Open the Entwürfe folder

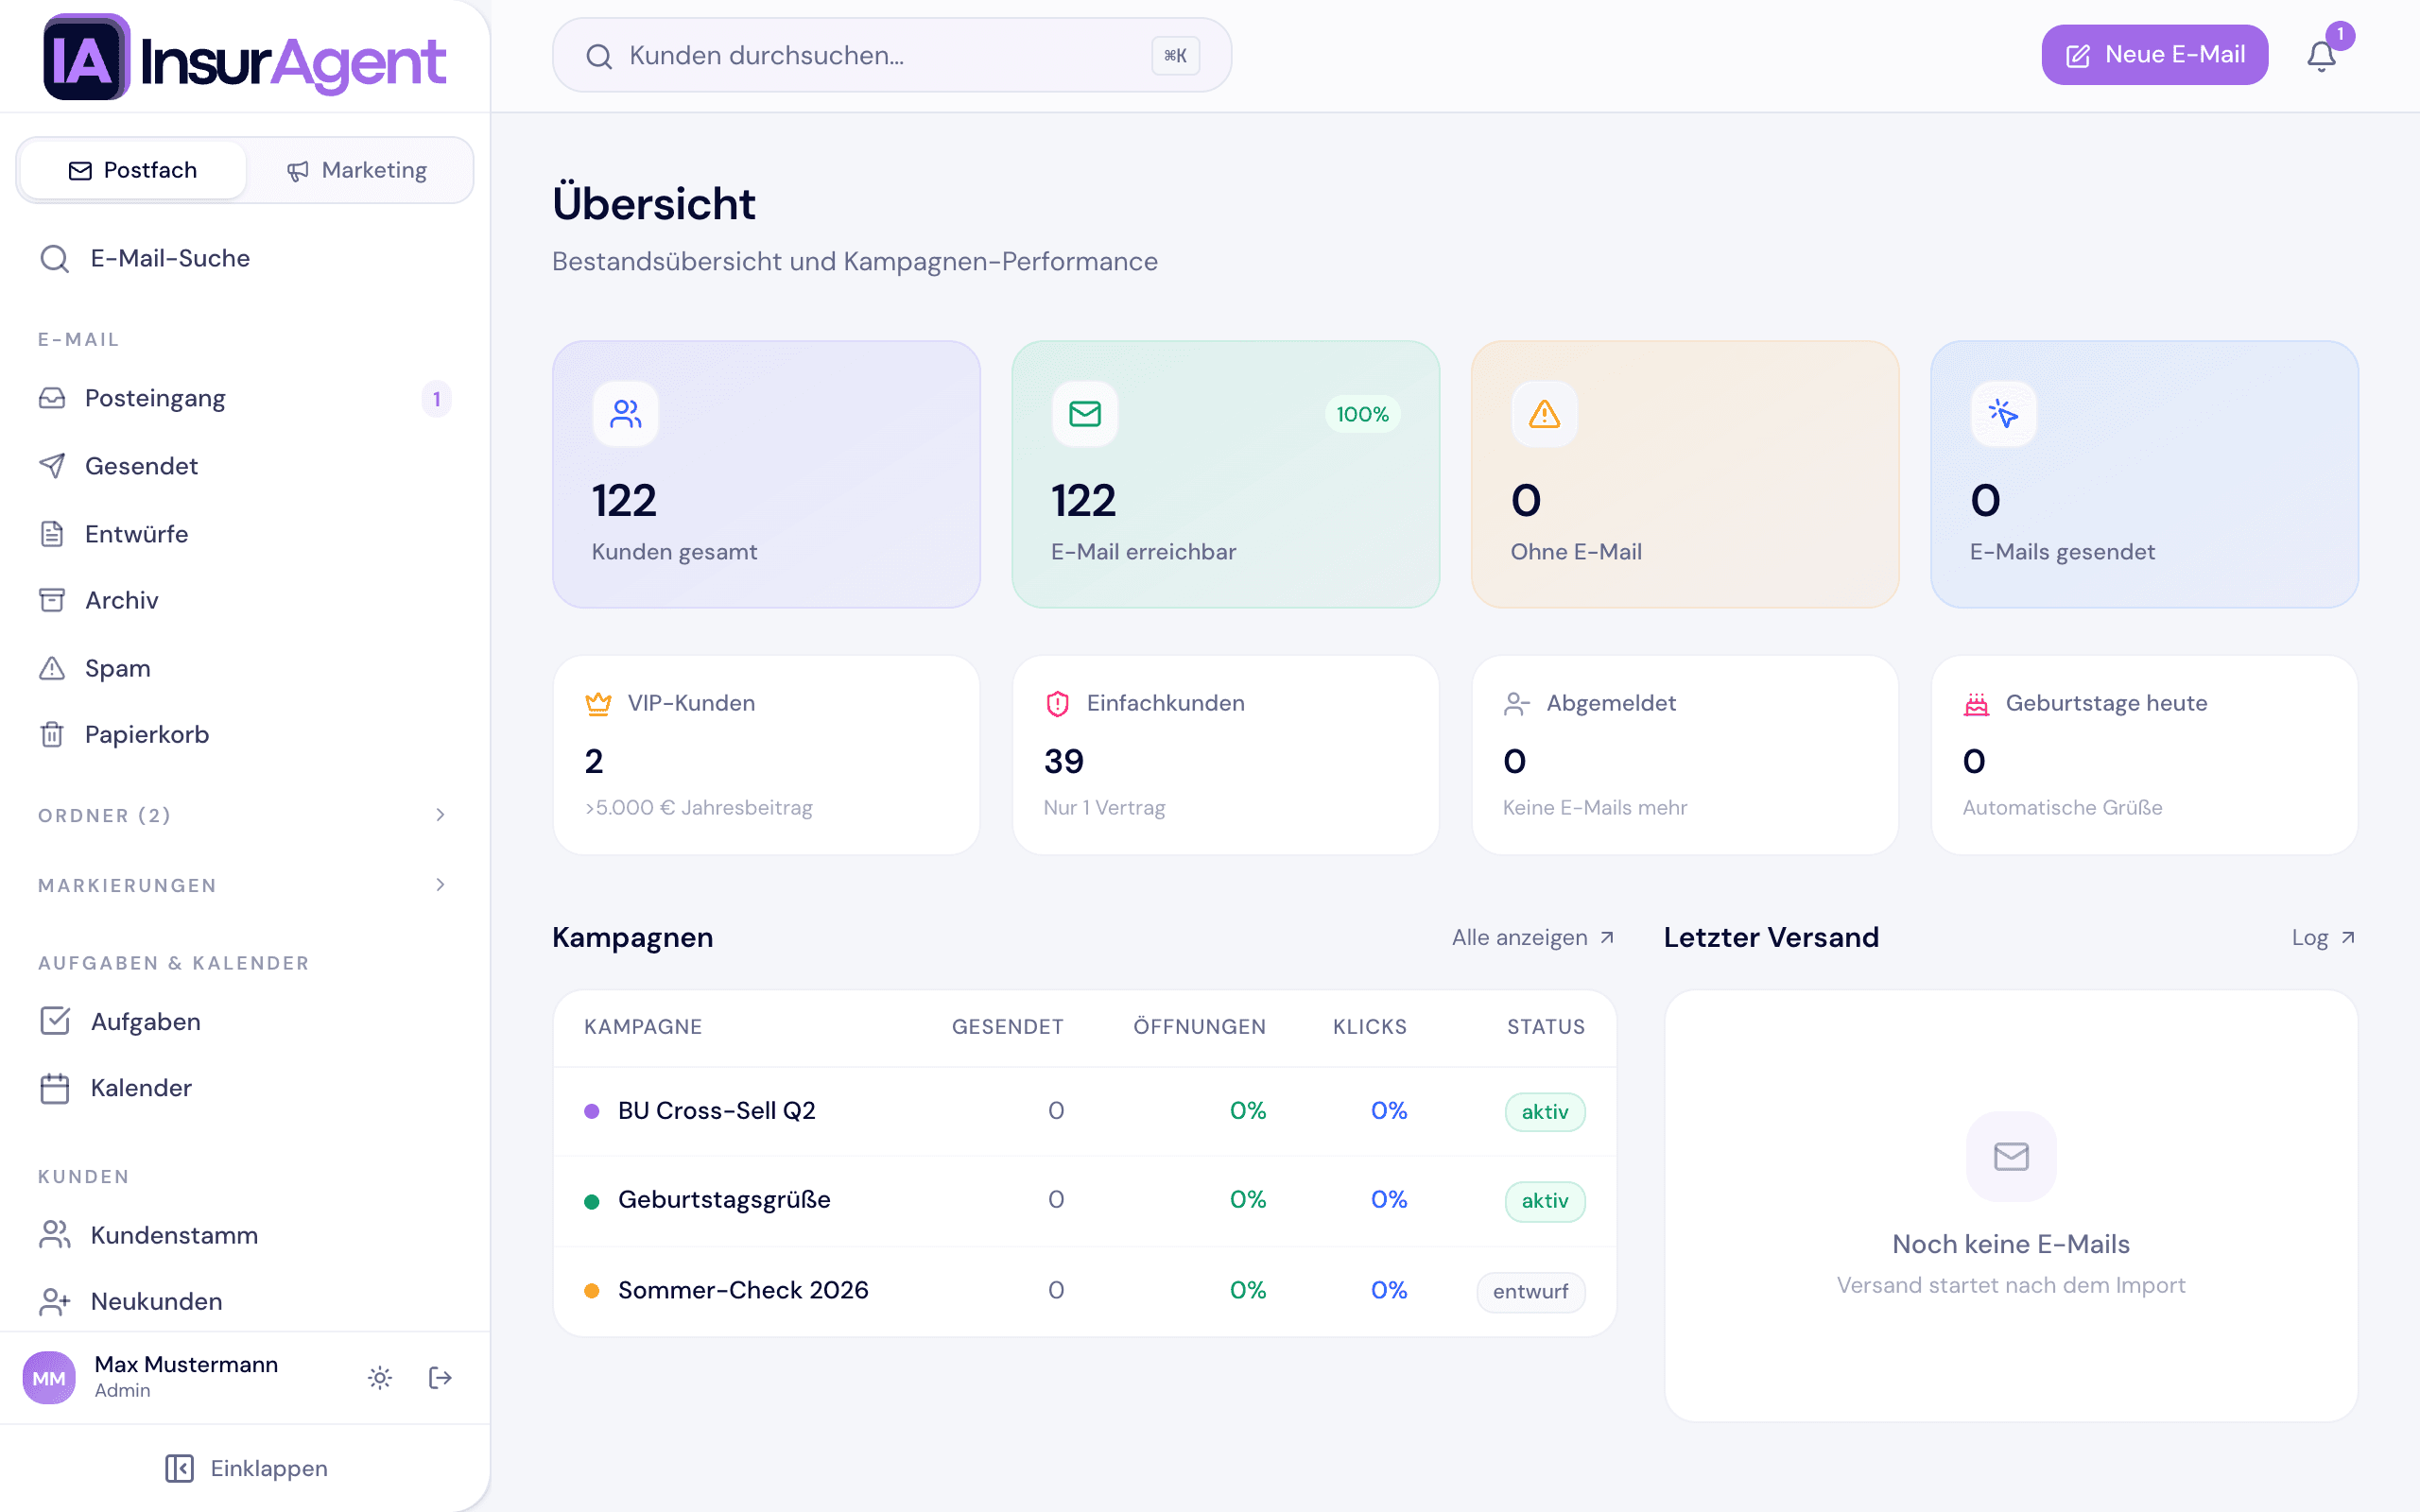tap(244, 534)
